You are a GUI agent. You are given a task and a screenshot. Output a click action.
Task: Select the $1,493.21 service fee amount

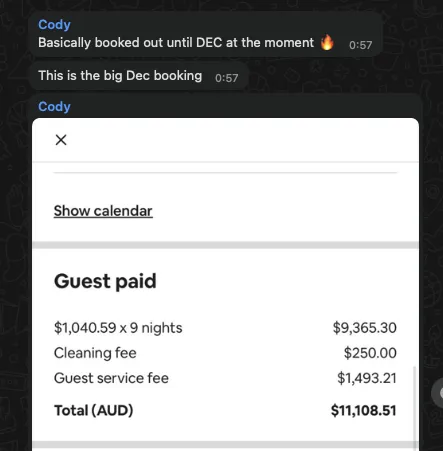pyautogui.click(x=367, y=378)
